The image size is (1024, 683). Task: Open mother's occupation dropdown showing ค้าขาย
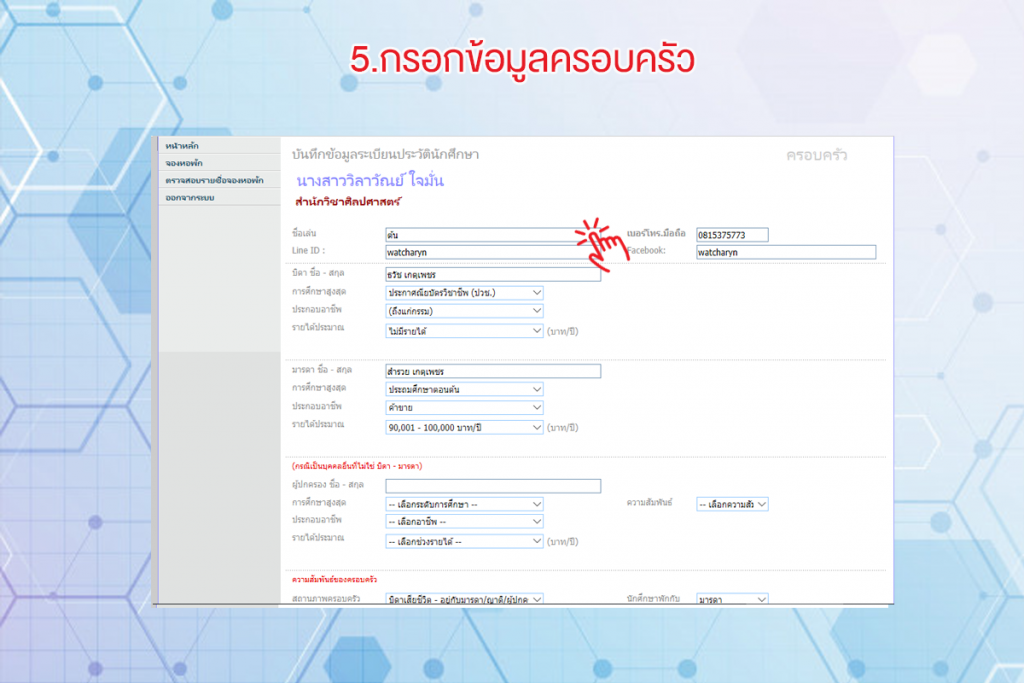464,407
